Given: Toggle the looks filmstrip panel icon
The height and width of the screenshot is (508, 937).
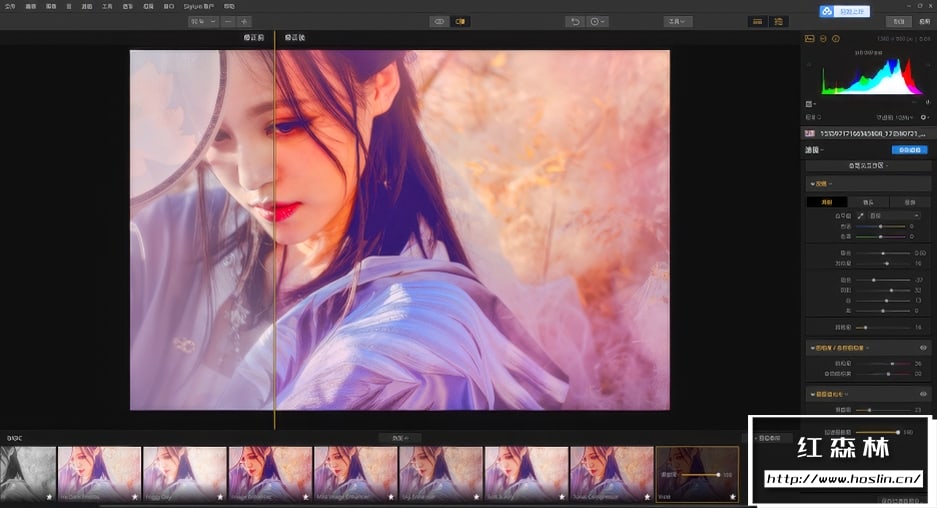Looking at the screenshot, I should [x=758, y=22].
